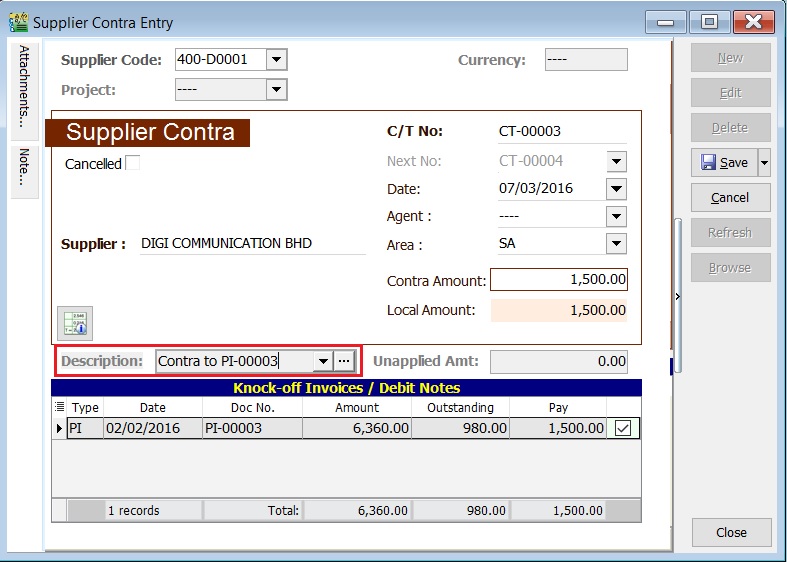Click the Close button at bottom right
This screenshot has height=562, width=787.
pos(731,532)
